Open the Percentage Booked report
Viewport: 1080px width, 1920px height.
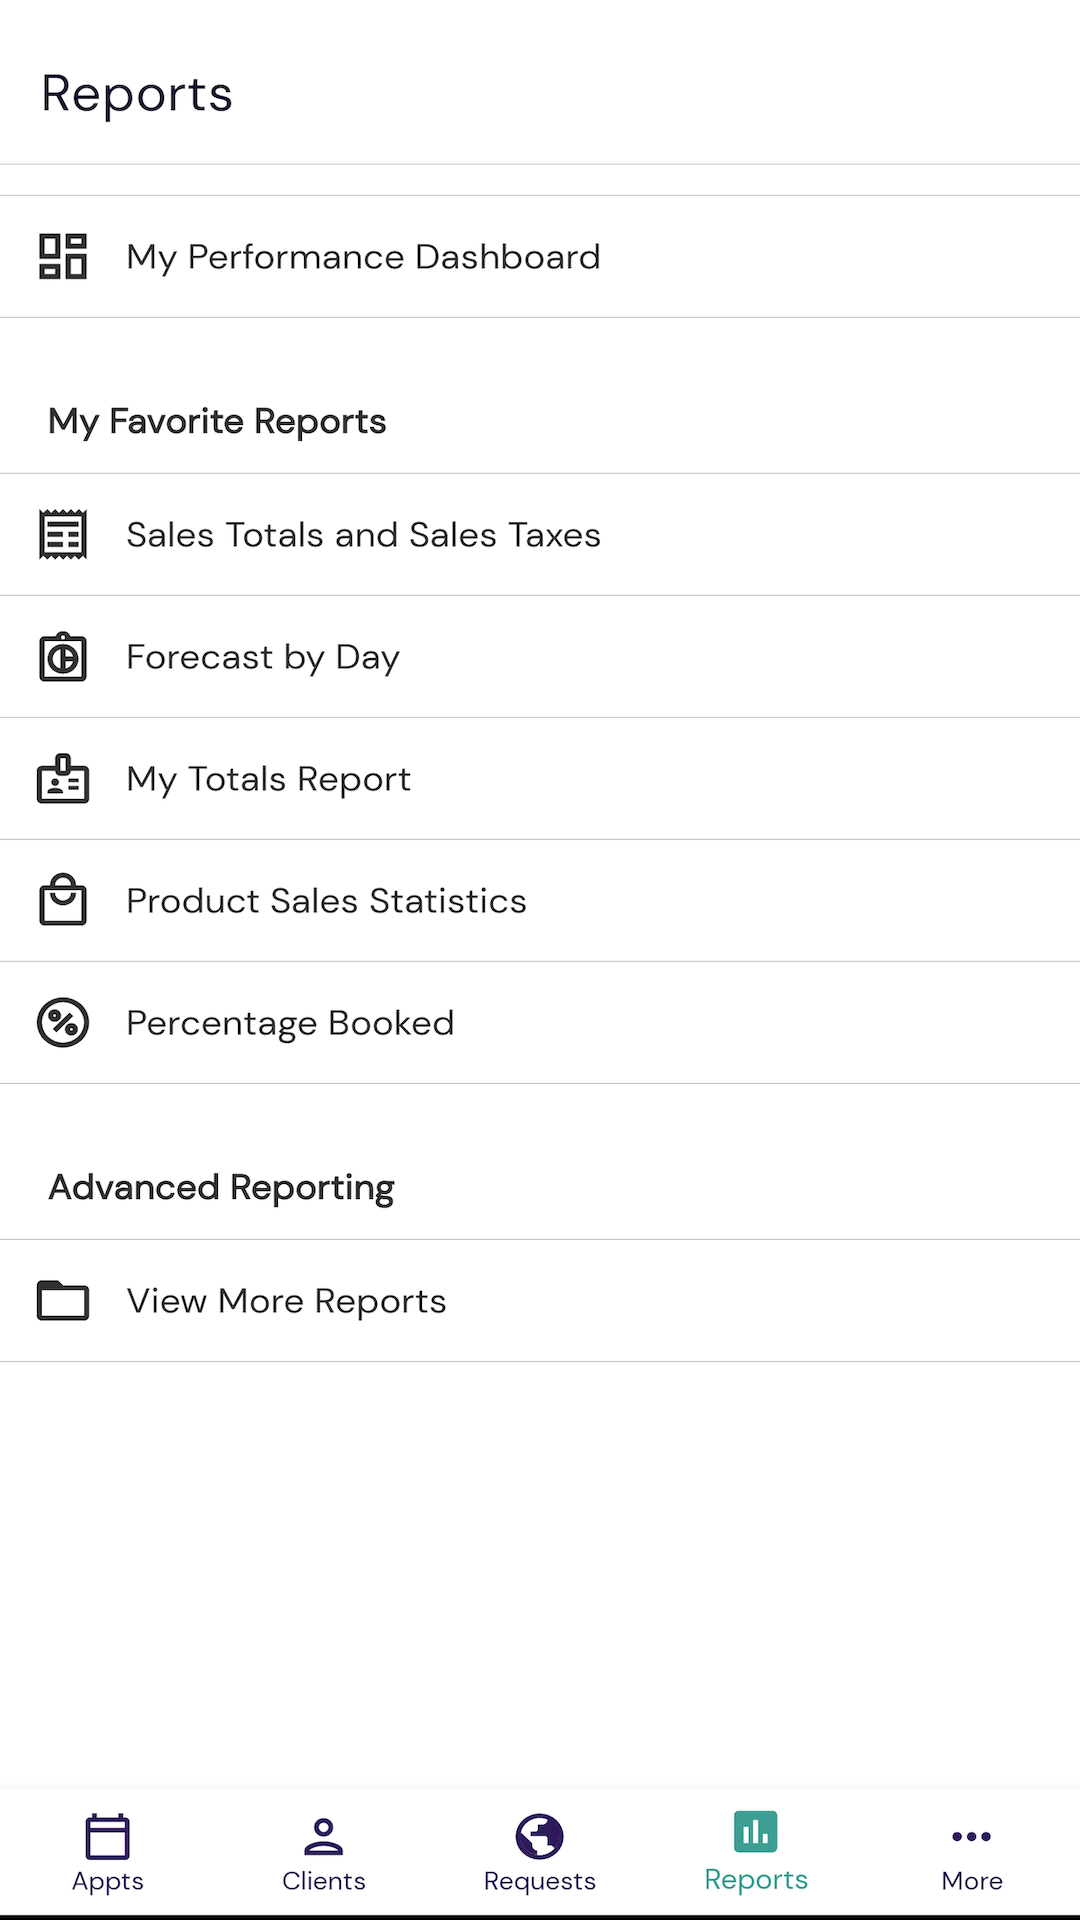tap(290, 1023)
